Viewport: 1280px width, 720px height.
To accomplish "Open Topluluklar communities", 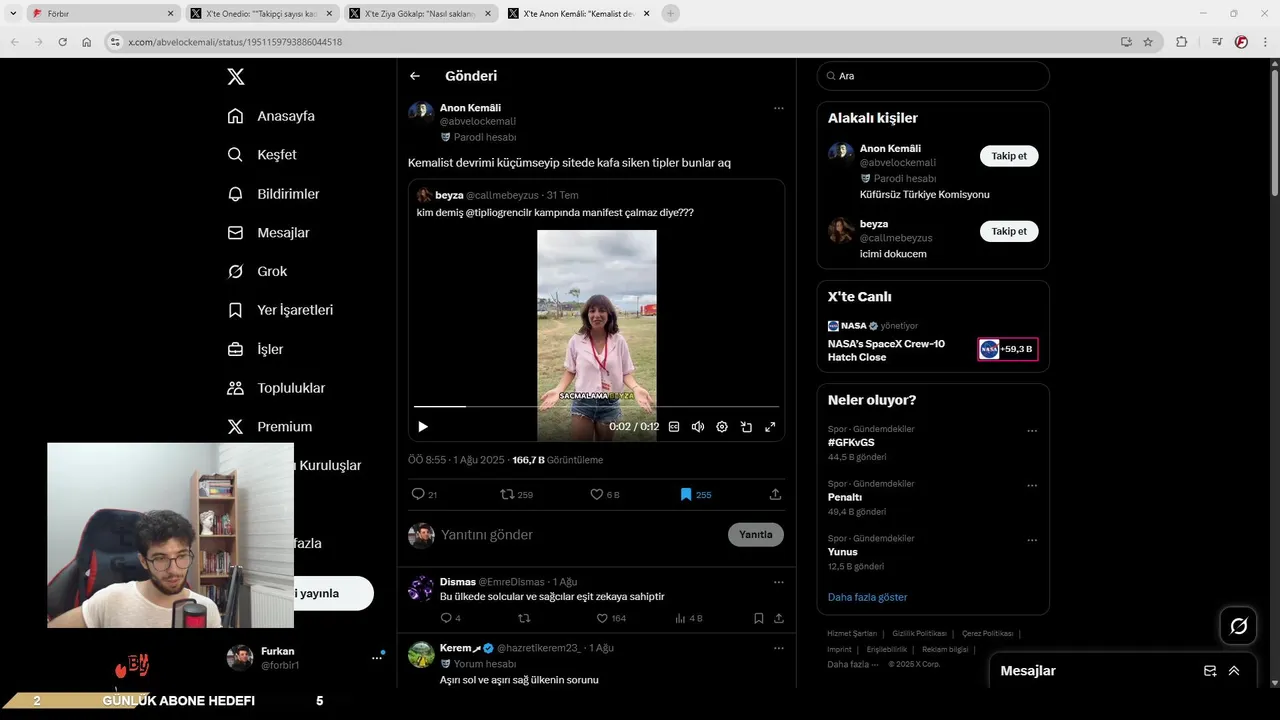I will tap(276, 388).
